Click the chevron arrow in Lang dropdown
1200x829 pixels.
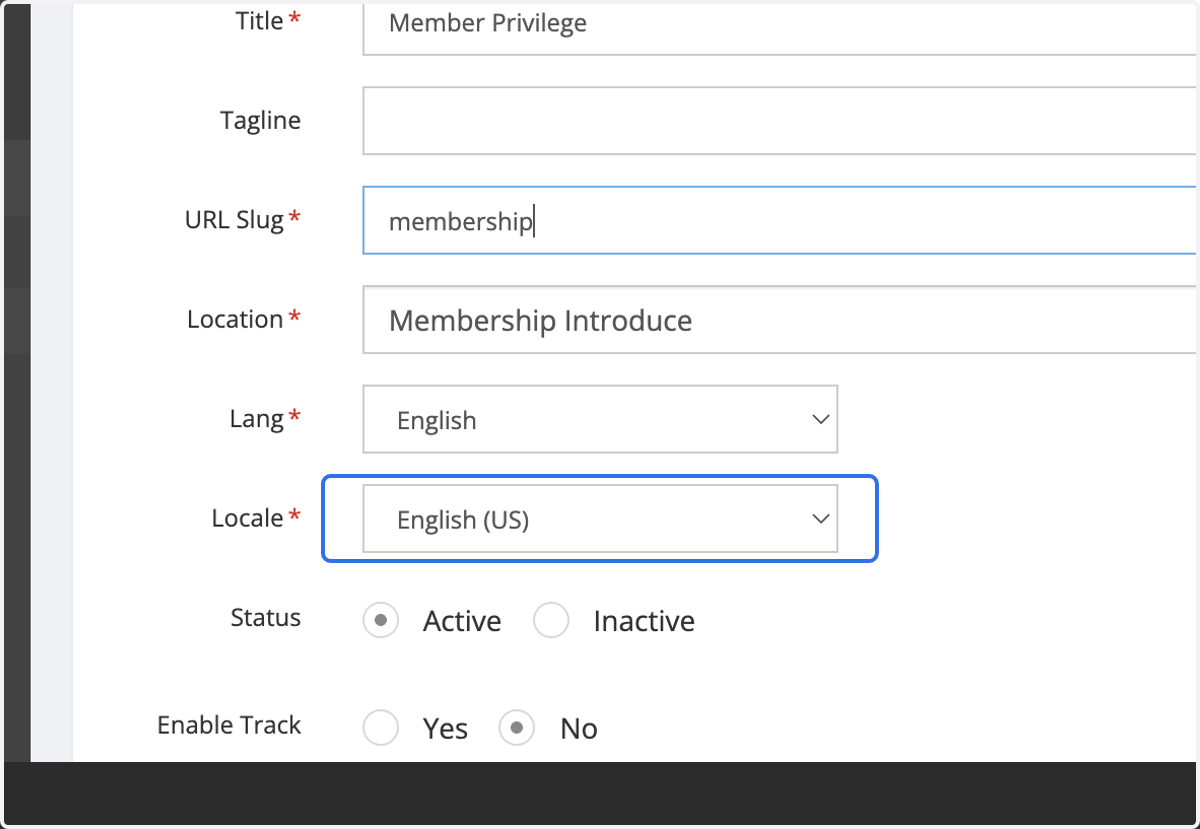(820, 419)
